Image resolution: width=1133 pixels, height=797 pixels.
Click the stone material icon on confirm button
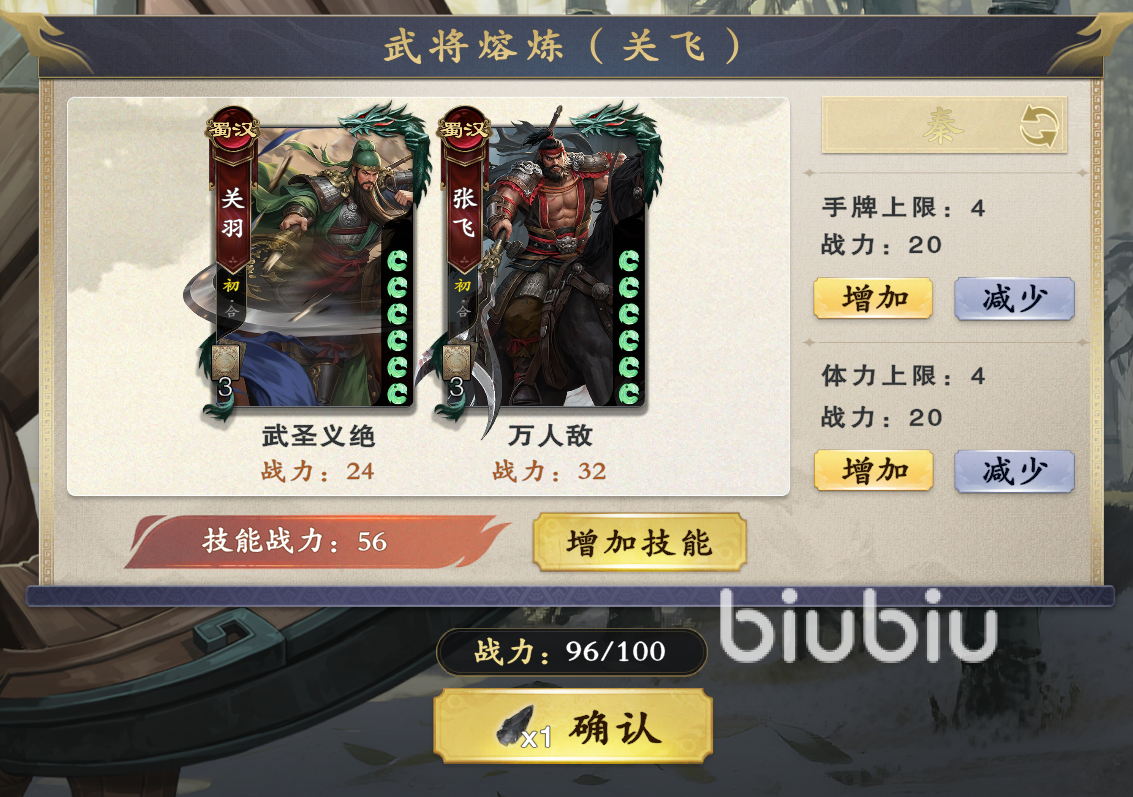[x=516, y=726]
